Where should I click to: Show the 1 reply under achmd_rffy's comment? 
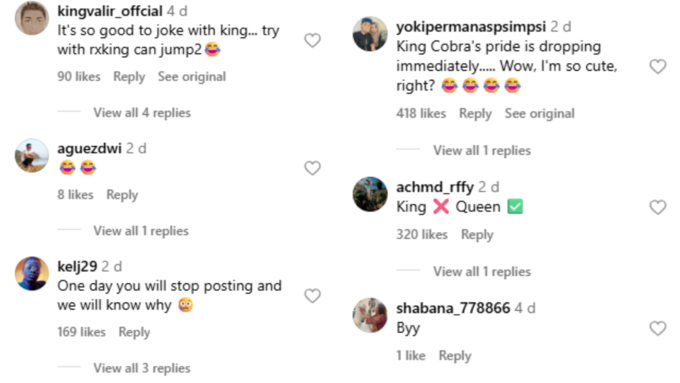(x=482, y=272)
